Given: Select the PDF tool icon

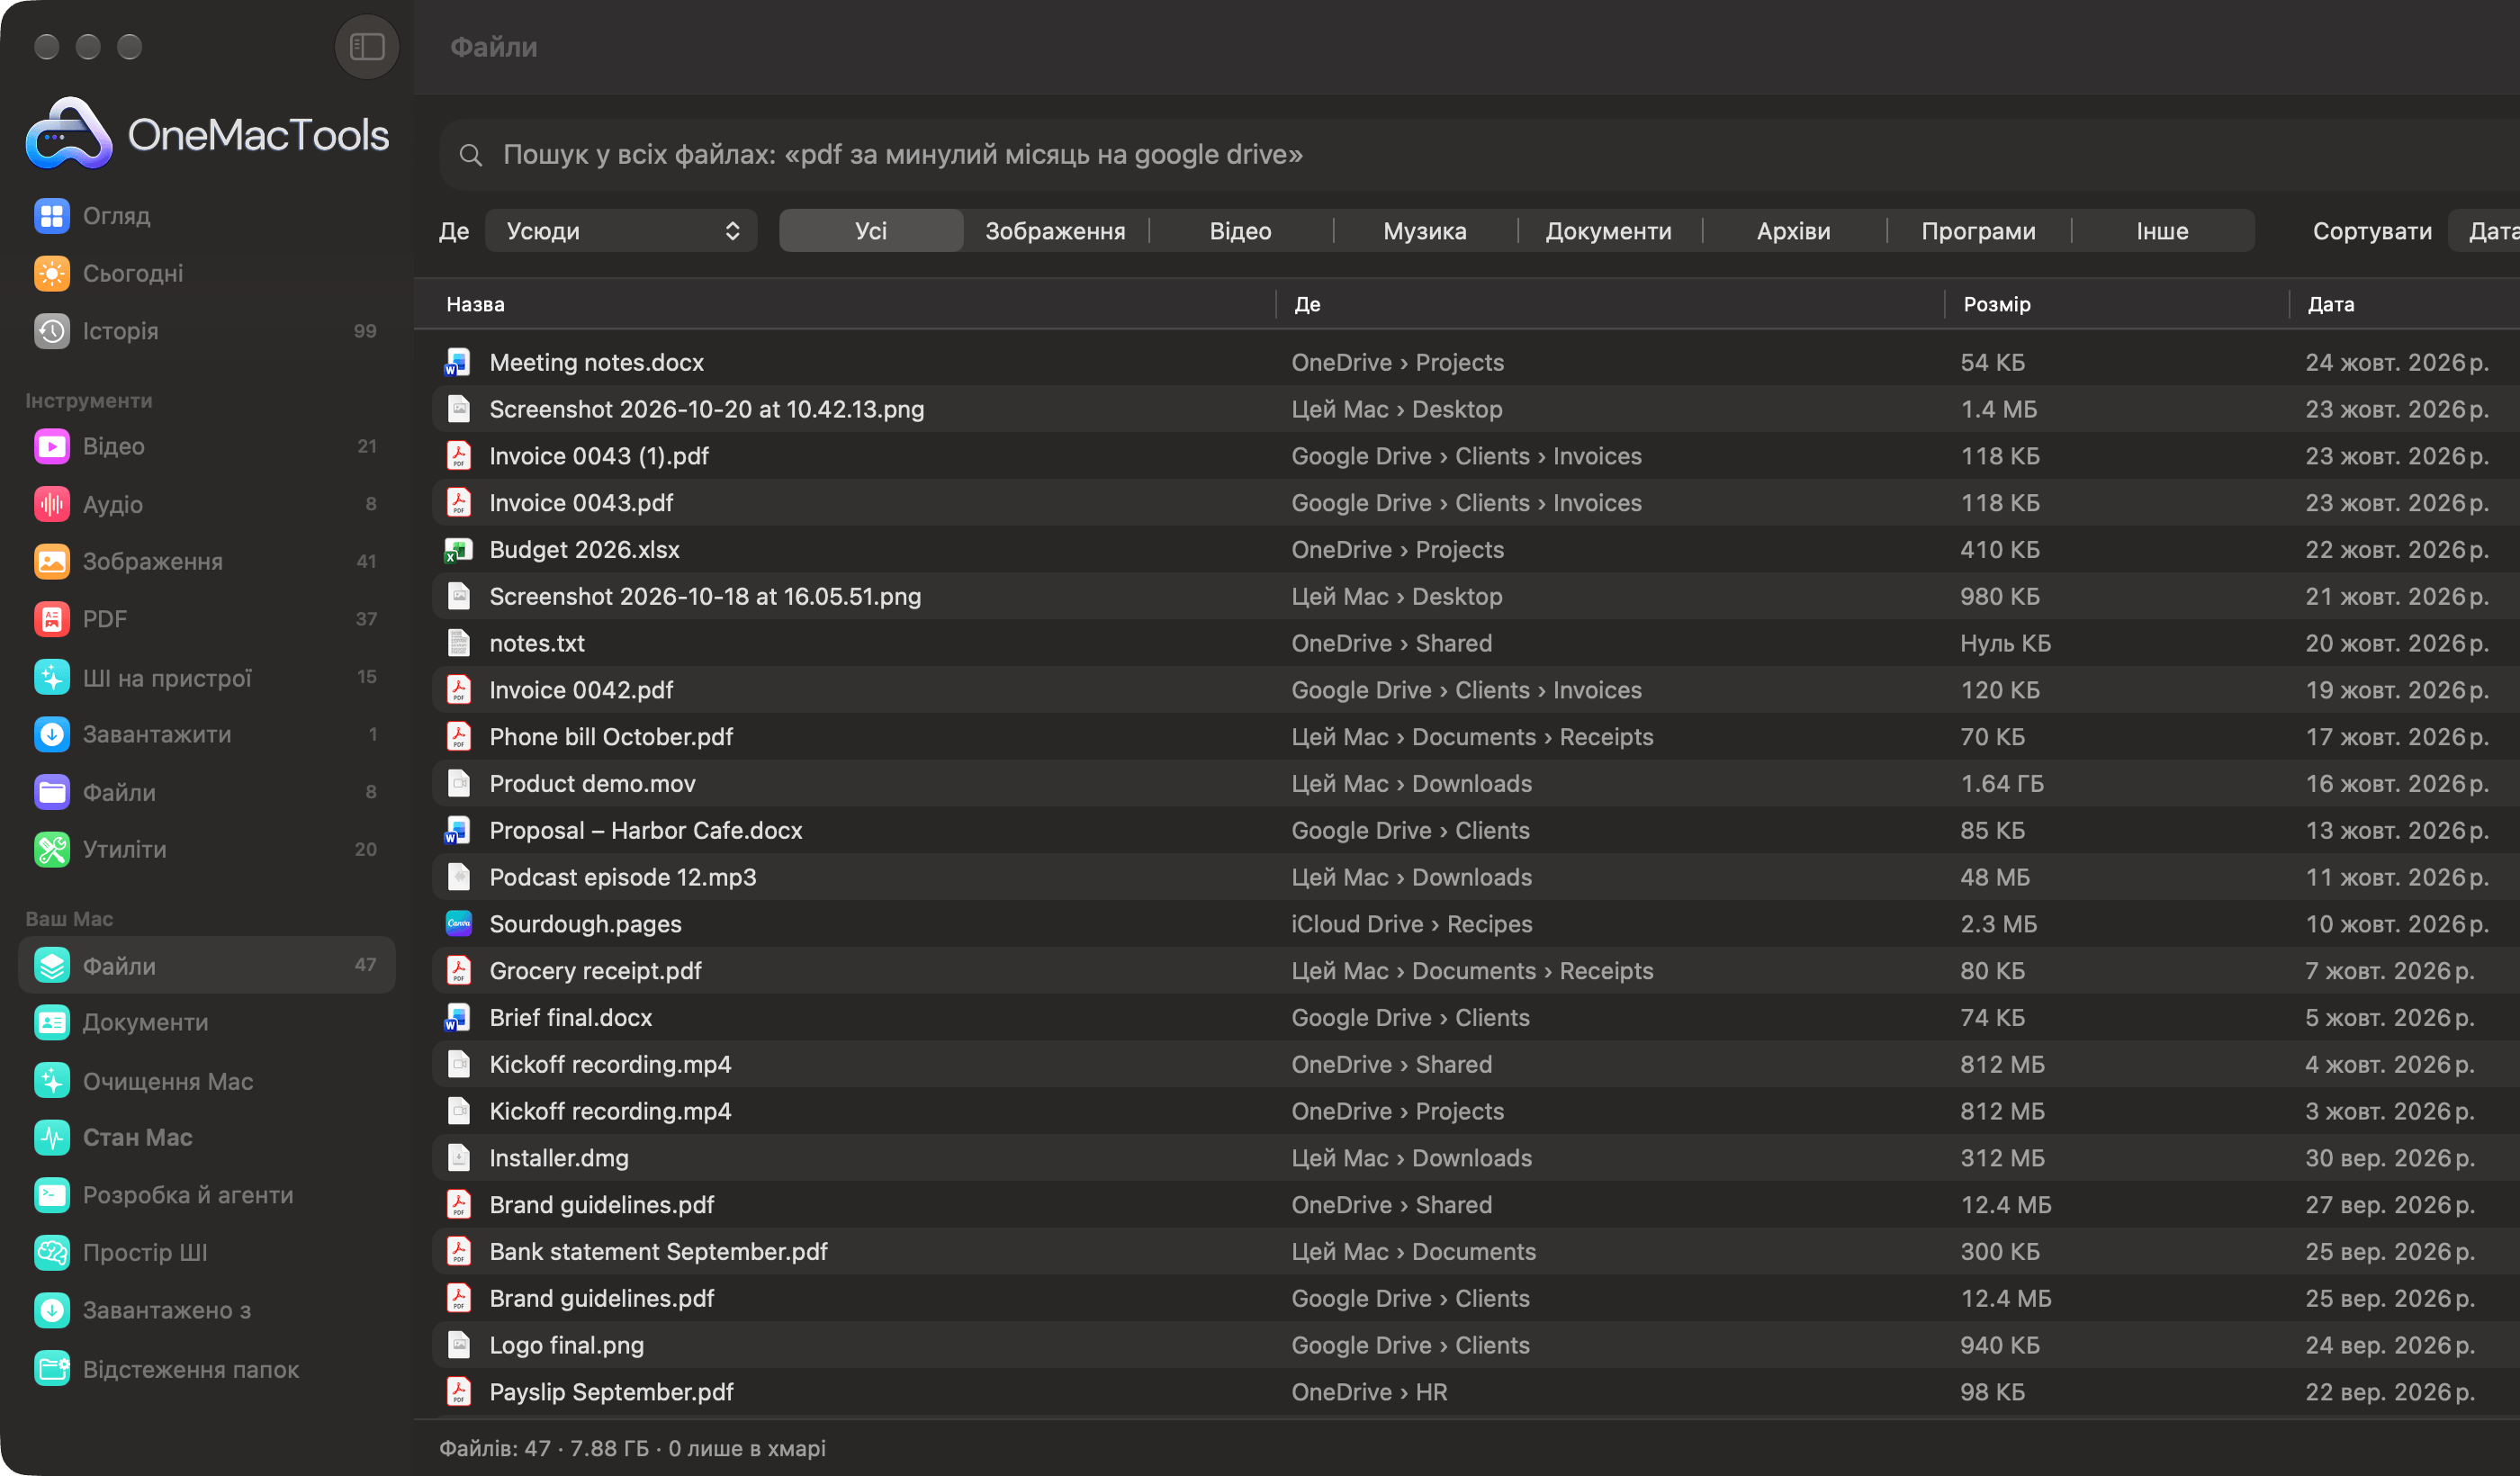Looking at the screenshot, I should pyautogui.click(x=52, y=619).
